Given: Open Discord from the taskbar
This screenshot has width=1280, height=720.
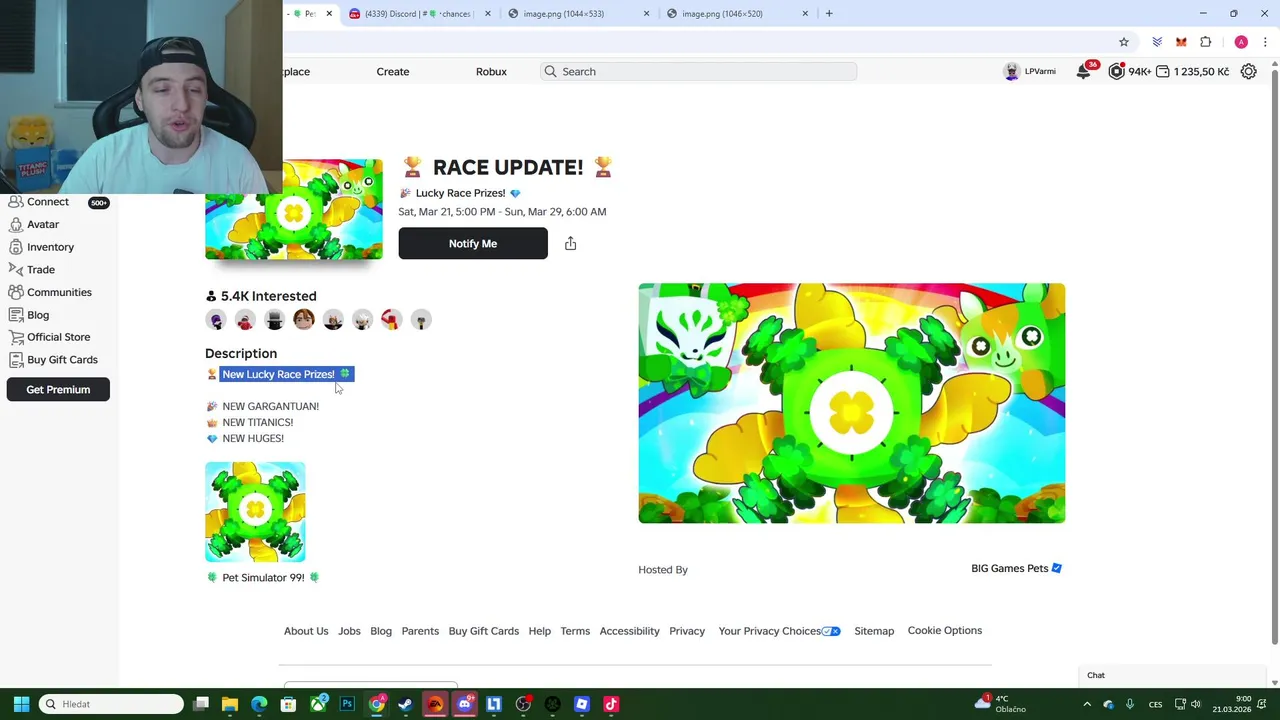Looking at the screenshot, I should pos(464,704).
